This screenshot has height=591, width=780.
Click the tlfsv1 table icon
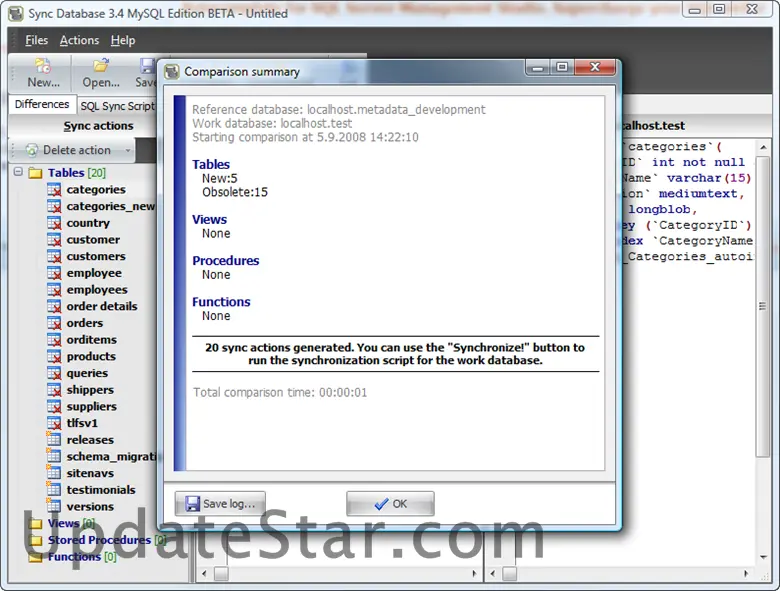(x=54, y=423)
